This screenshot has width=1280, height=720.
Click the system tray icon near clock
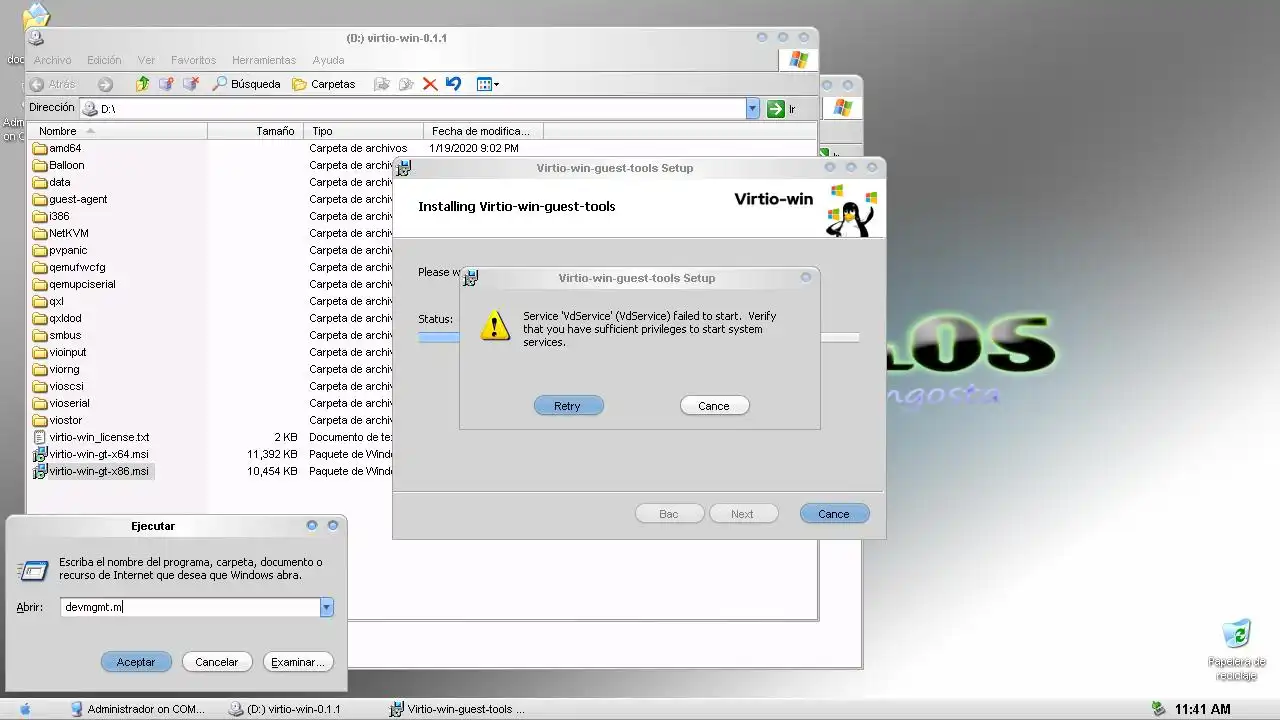[1159, 709]
